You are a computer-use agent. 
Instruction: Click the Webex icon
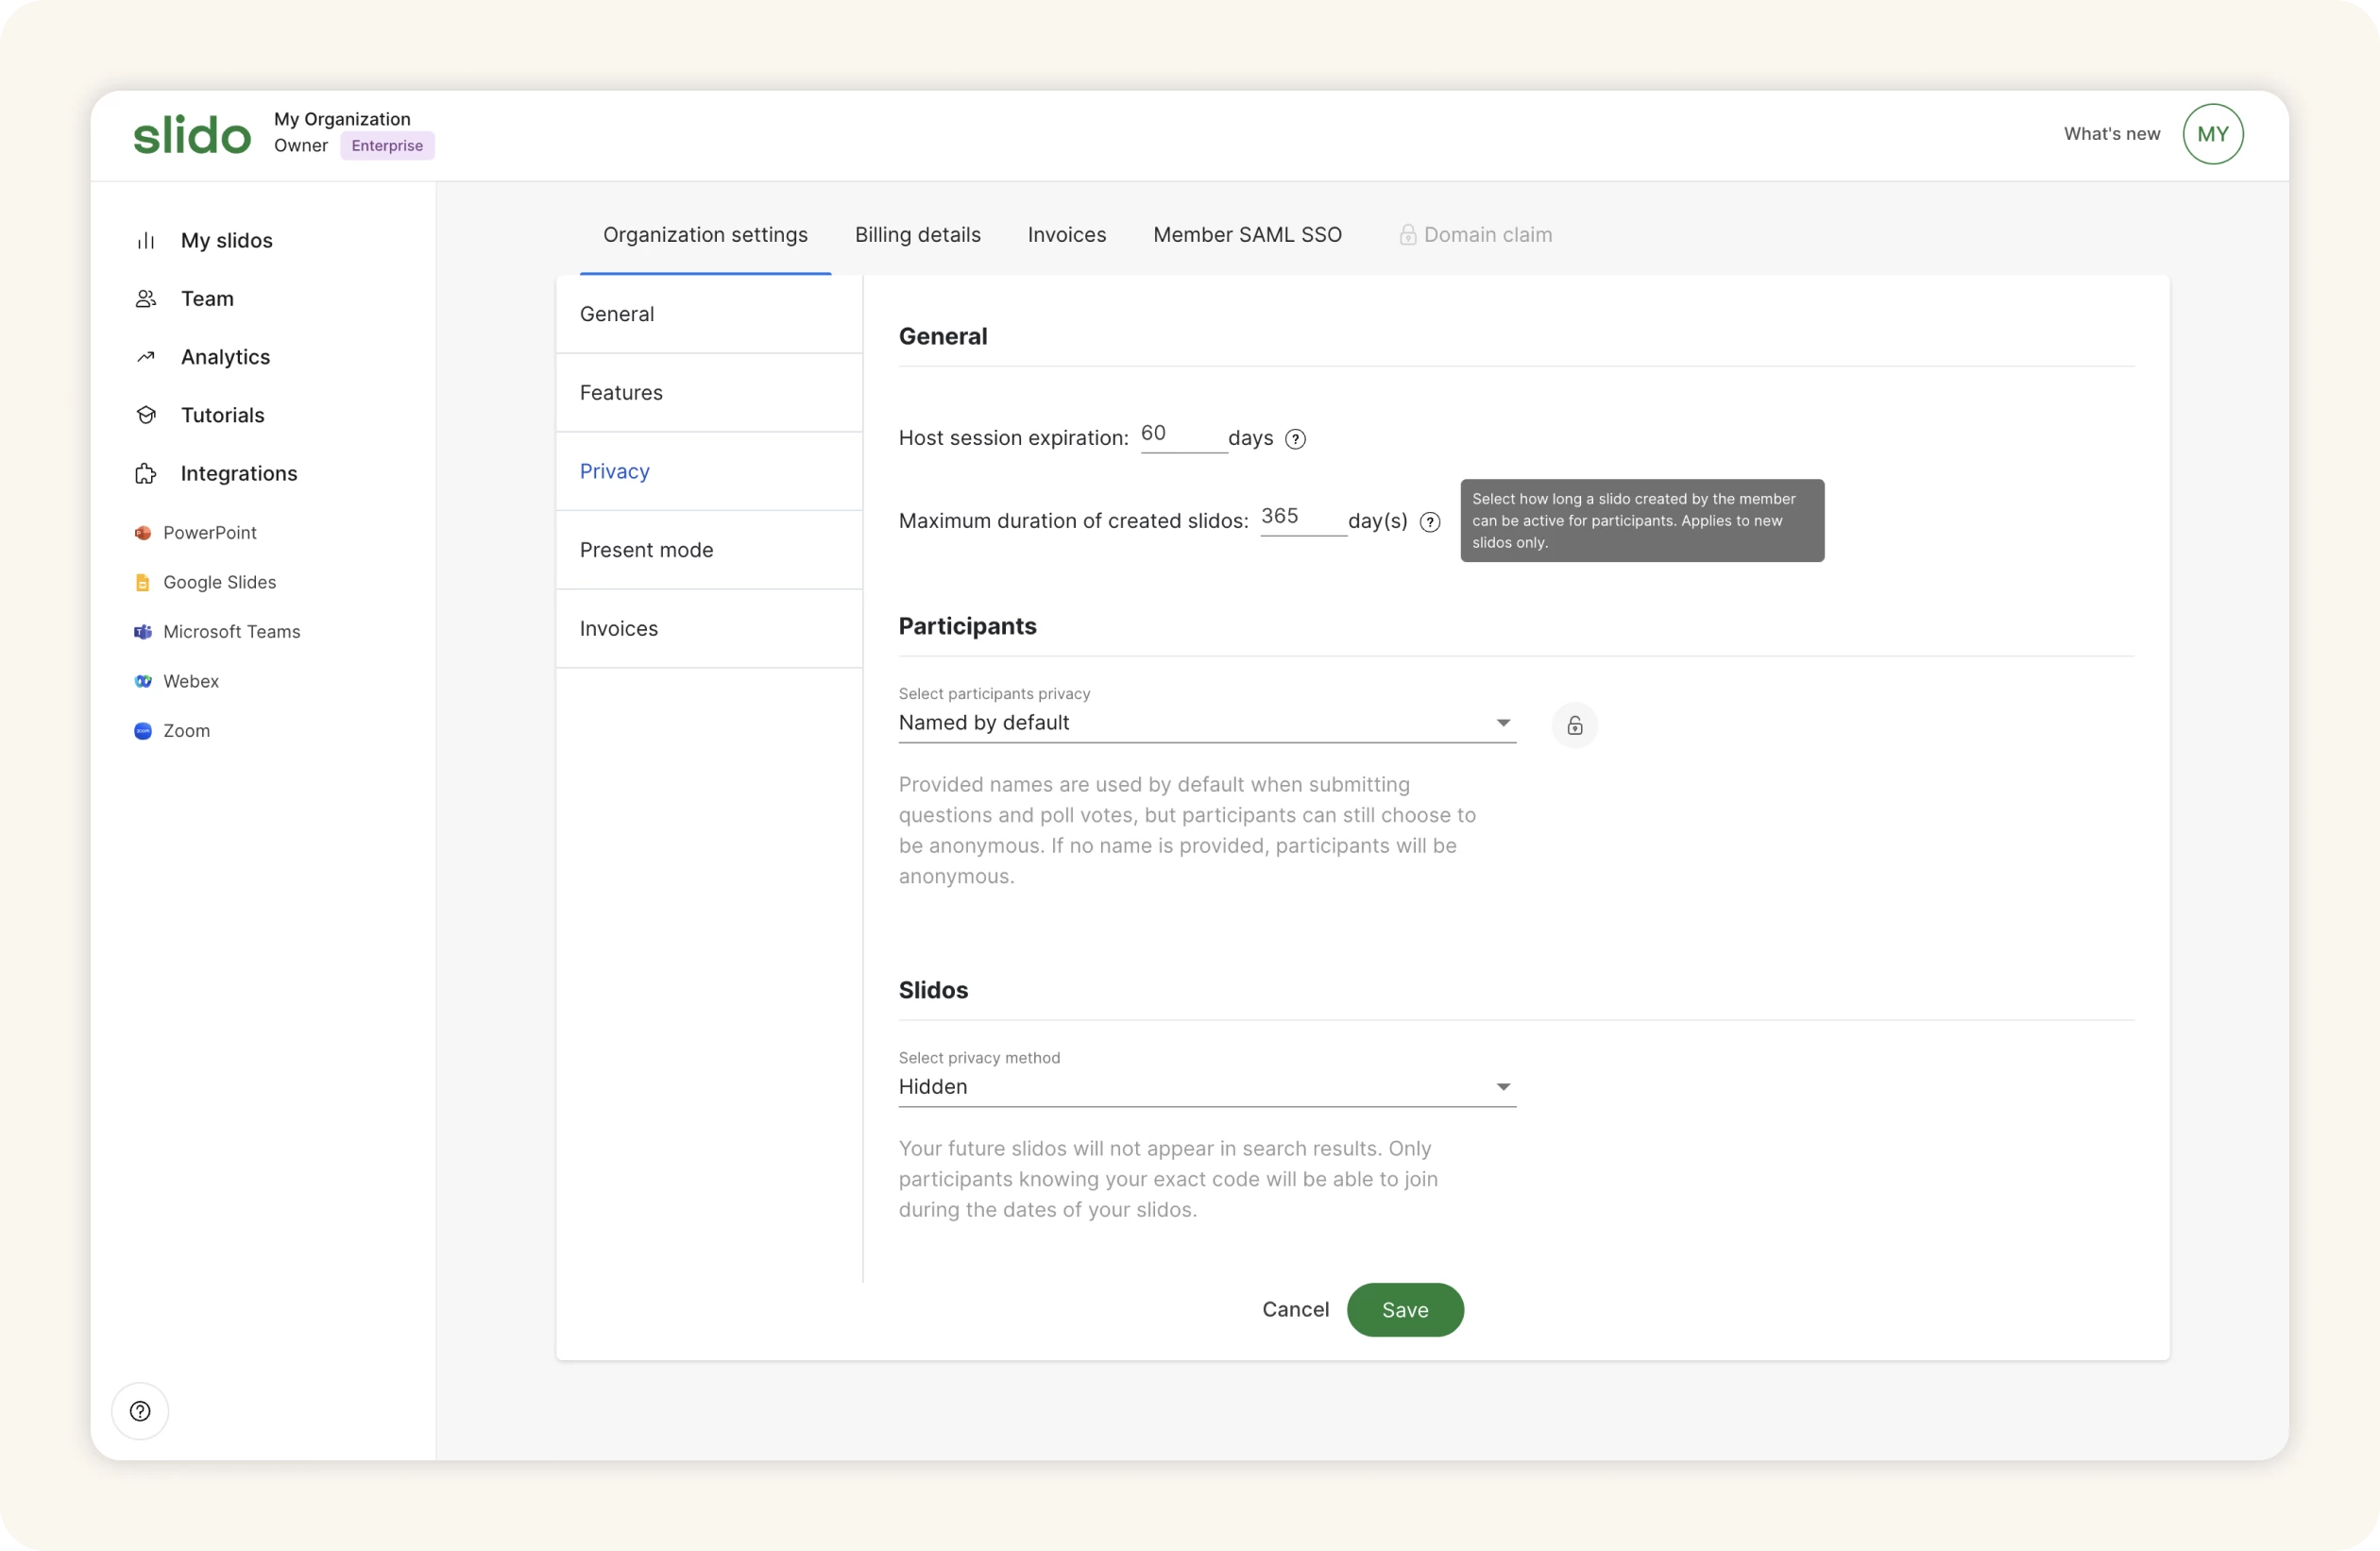click(143, 682)
